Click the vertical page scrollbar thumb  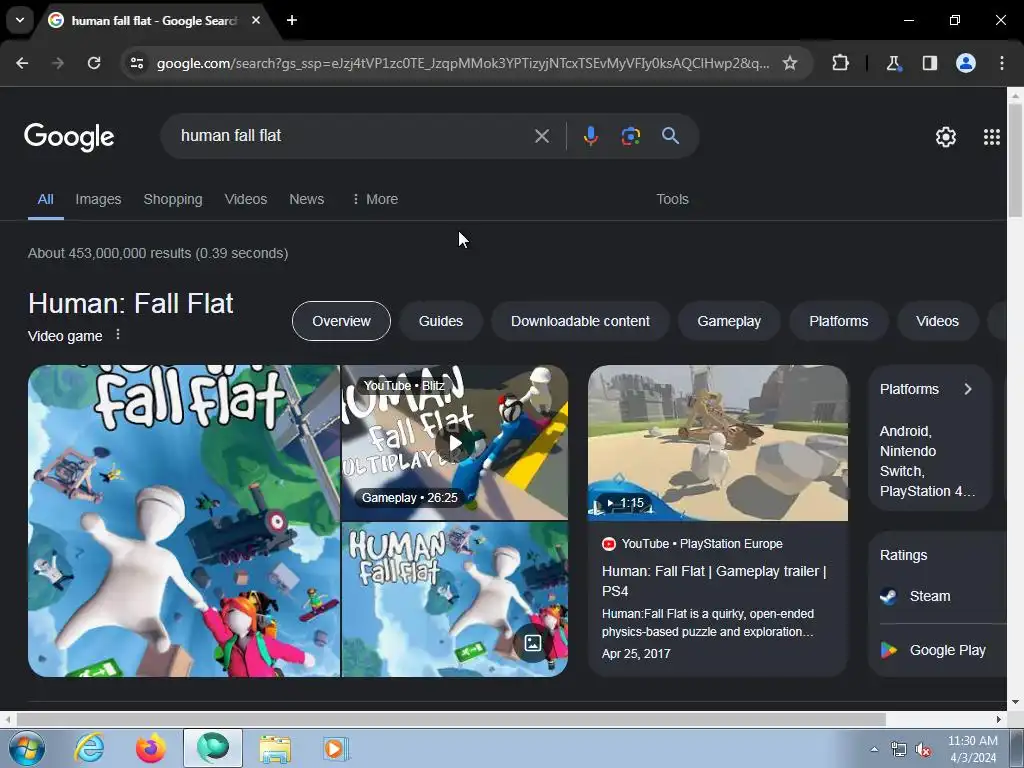[x=1016, y=160]
